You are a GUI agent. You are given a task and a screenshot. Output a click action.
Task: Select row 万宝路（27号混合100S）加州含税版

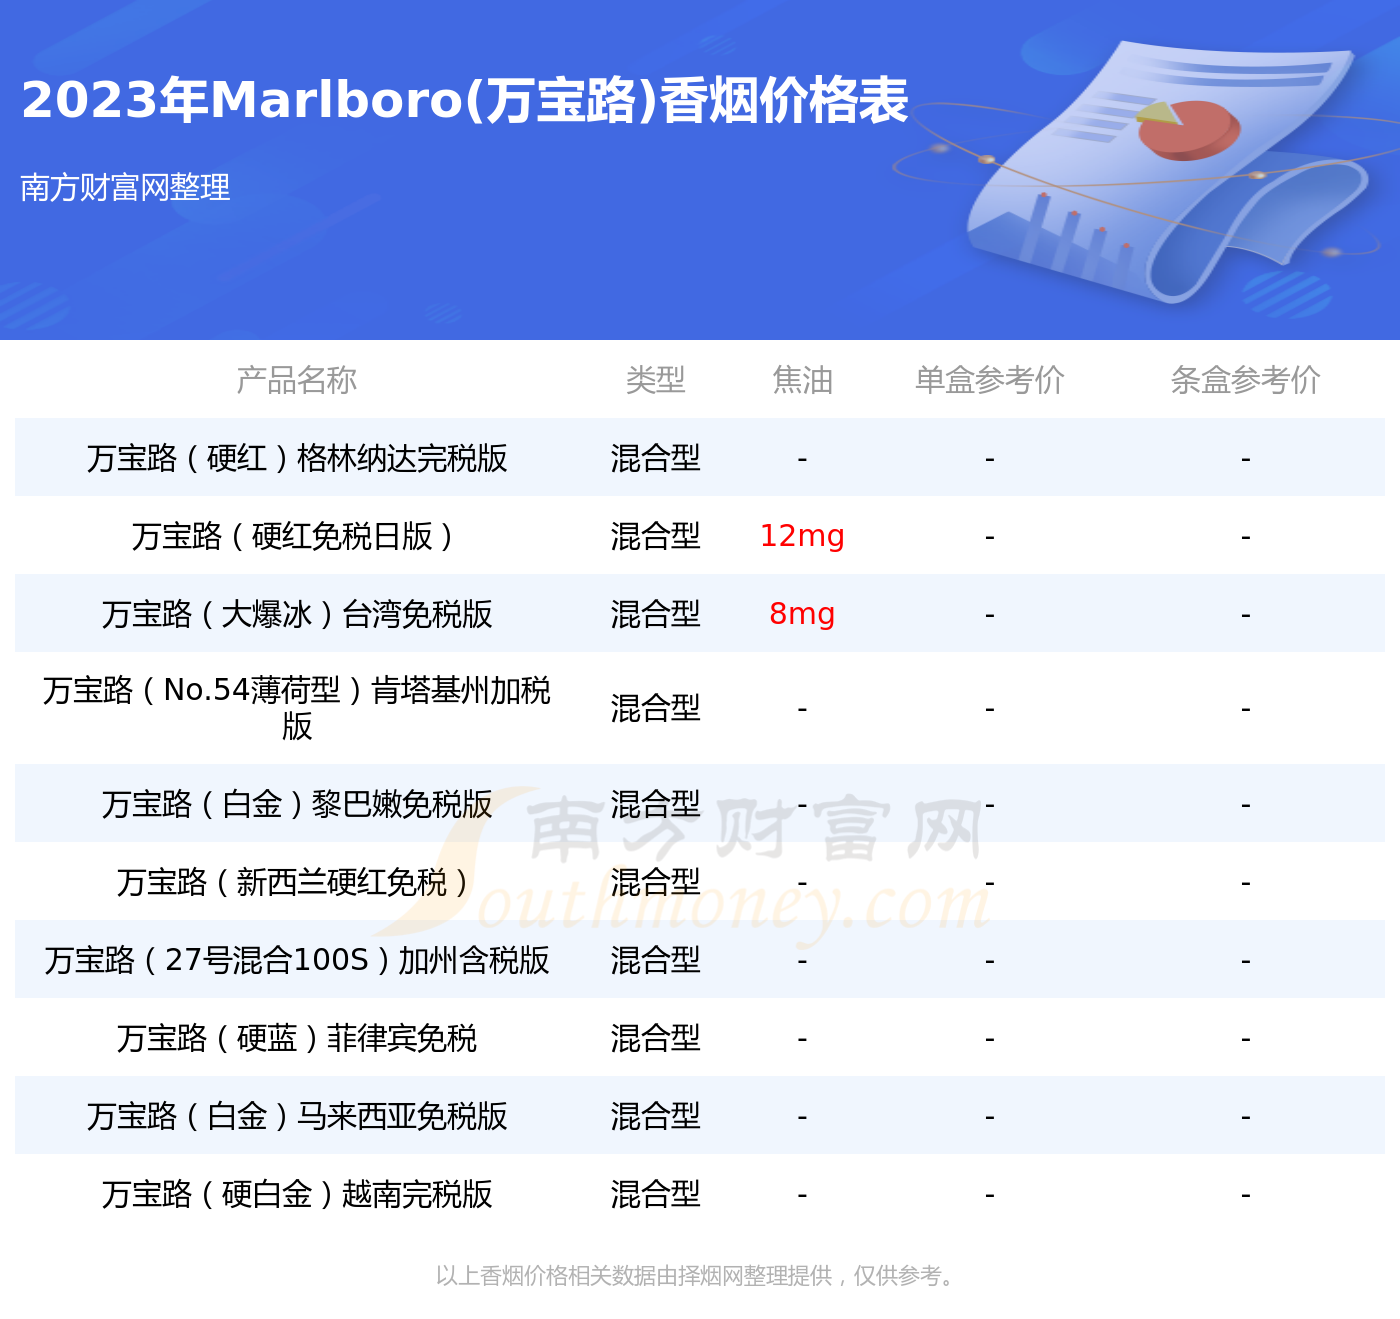(700, 959)
